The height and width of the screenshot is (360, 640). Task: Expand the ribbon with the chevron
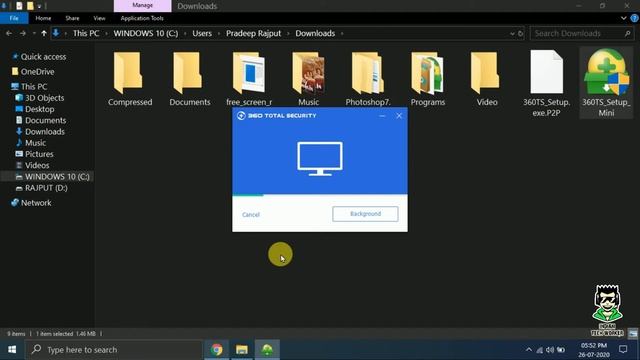(x=624, y=18)
